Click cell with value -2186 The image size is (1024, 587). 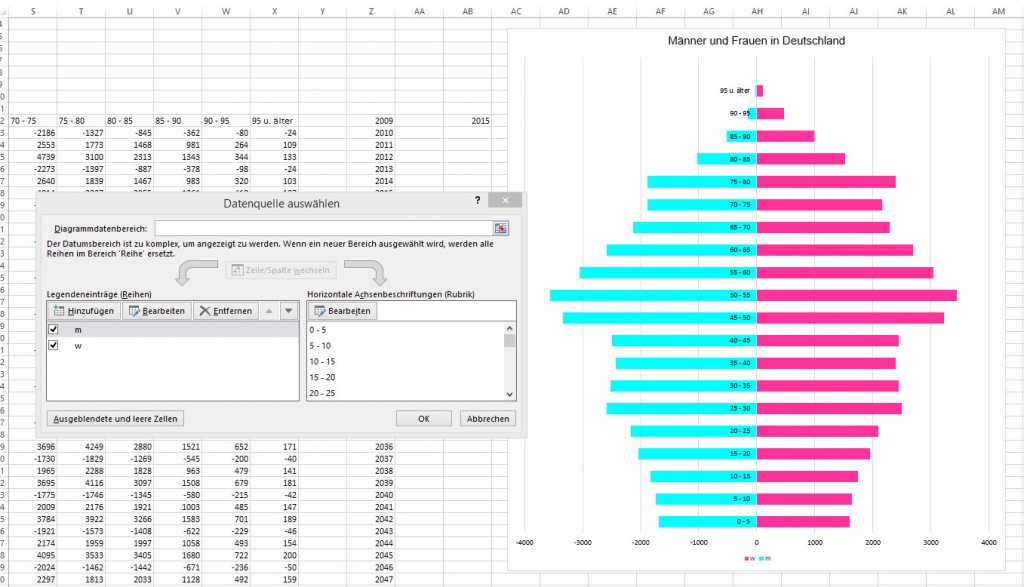pyautogui.click(x=33, y=133)
